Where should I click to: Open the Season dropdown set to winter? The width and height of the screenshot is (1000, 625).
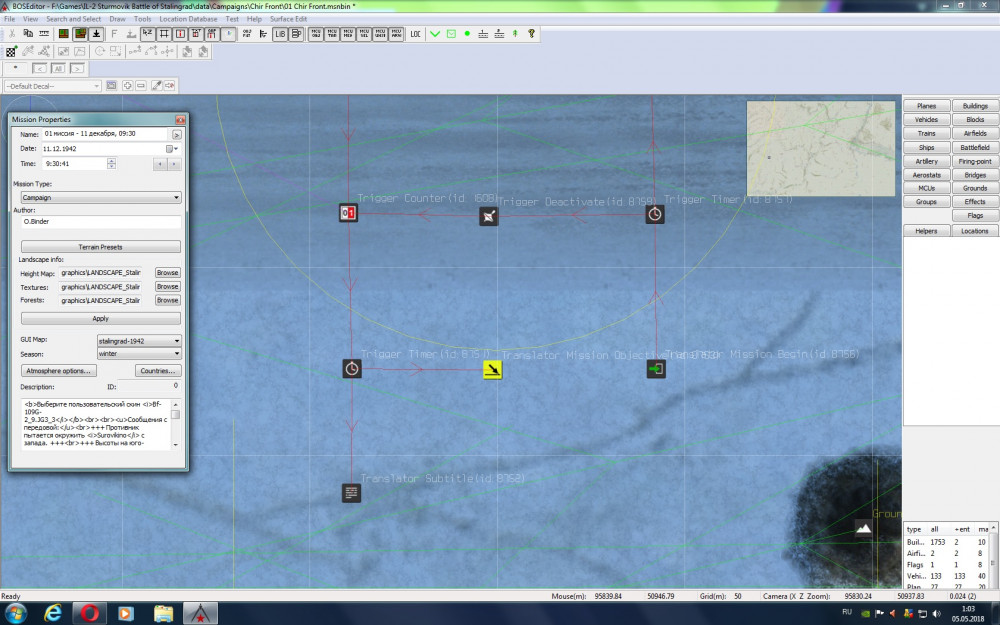(x=176, y=353)
